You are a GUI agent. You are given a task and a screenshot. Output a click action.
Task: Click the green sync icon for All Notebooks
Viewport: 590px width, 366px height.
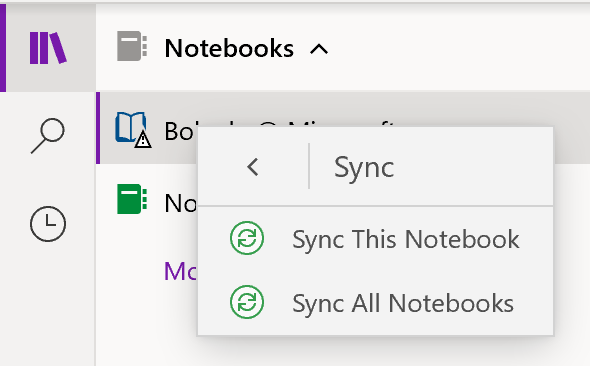click(247, 302)
